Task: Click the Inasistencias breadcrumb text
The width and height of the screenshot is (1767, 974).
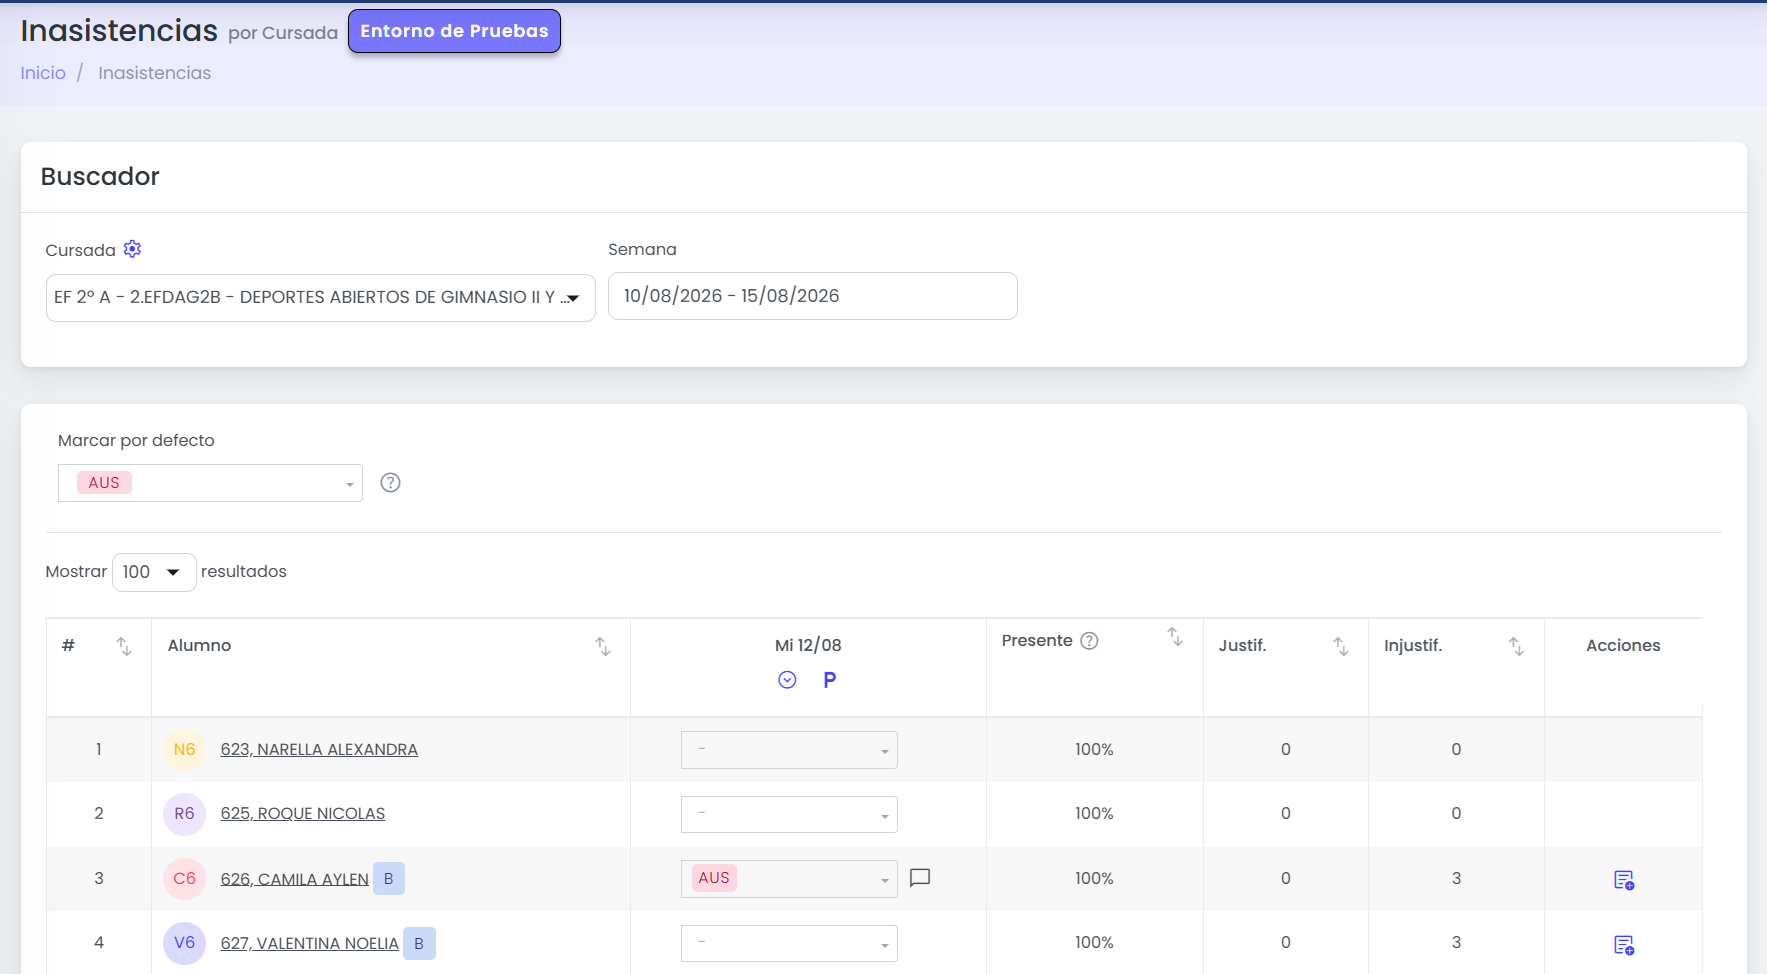Action: 154,73
